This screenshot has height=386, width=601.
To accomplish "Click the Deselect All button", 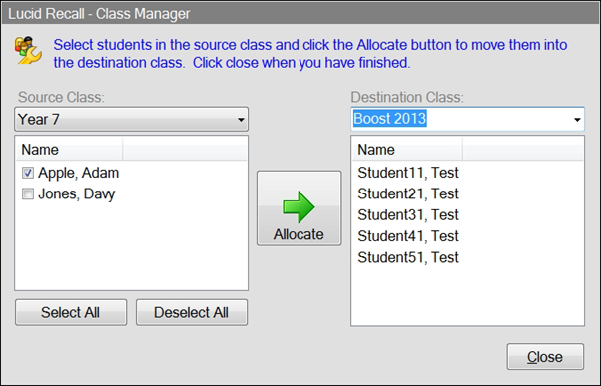I will pos(192,312).
